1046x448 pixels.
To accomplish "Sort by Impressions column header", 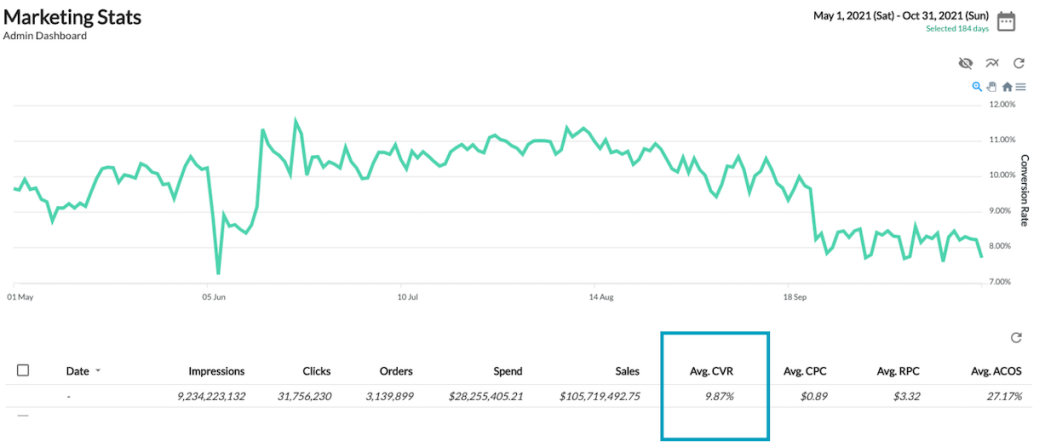I will [x=212, y=371].
